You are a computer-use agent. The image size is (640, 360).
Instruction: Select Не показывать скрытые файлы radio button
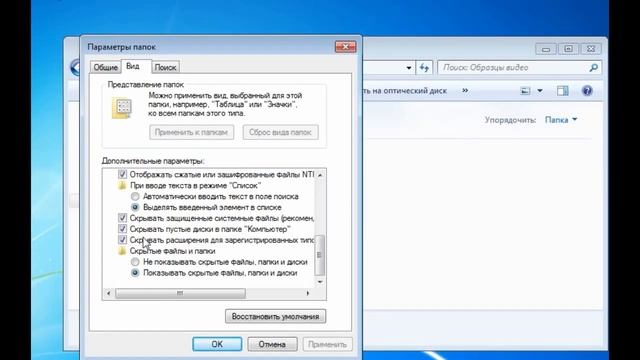click(135, 262)
